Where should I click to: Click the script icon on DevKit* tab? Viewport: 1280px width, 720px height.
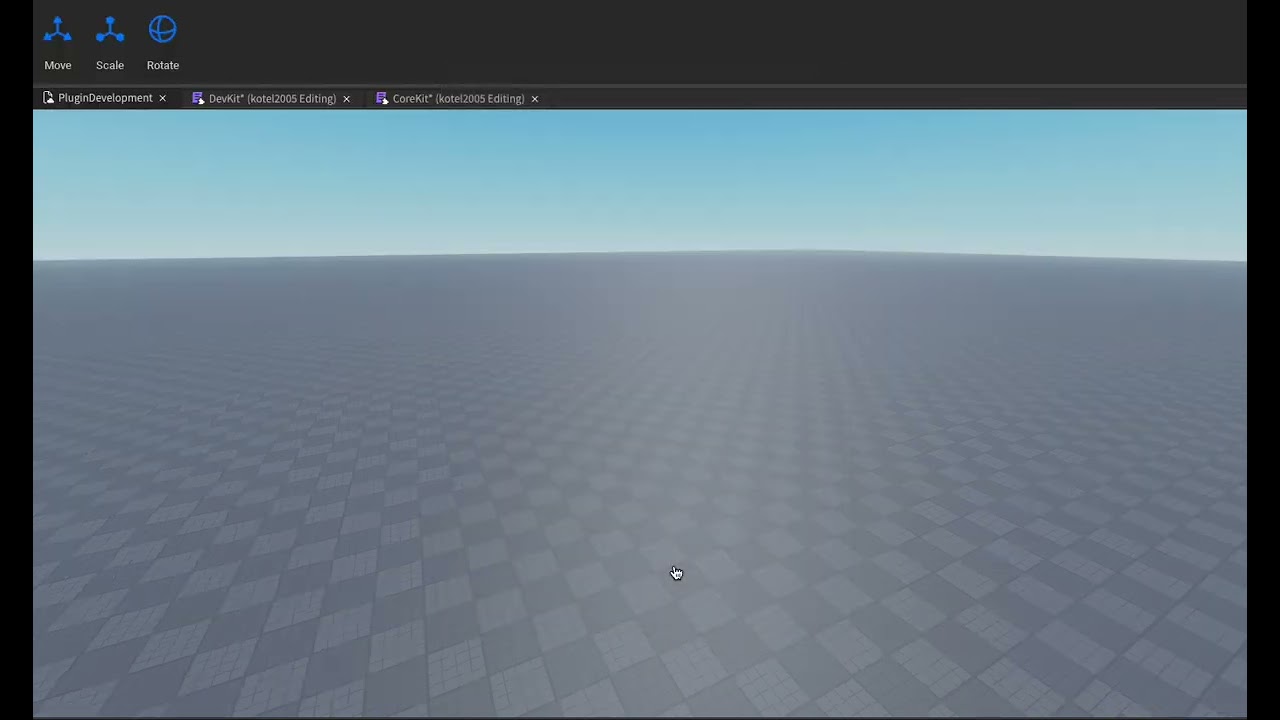coord(198,99)
